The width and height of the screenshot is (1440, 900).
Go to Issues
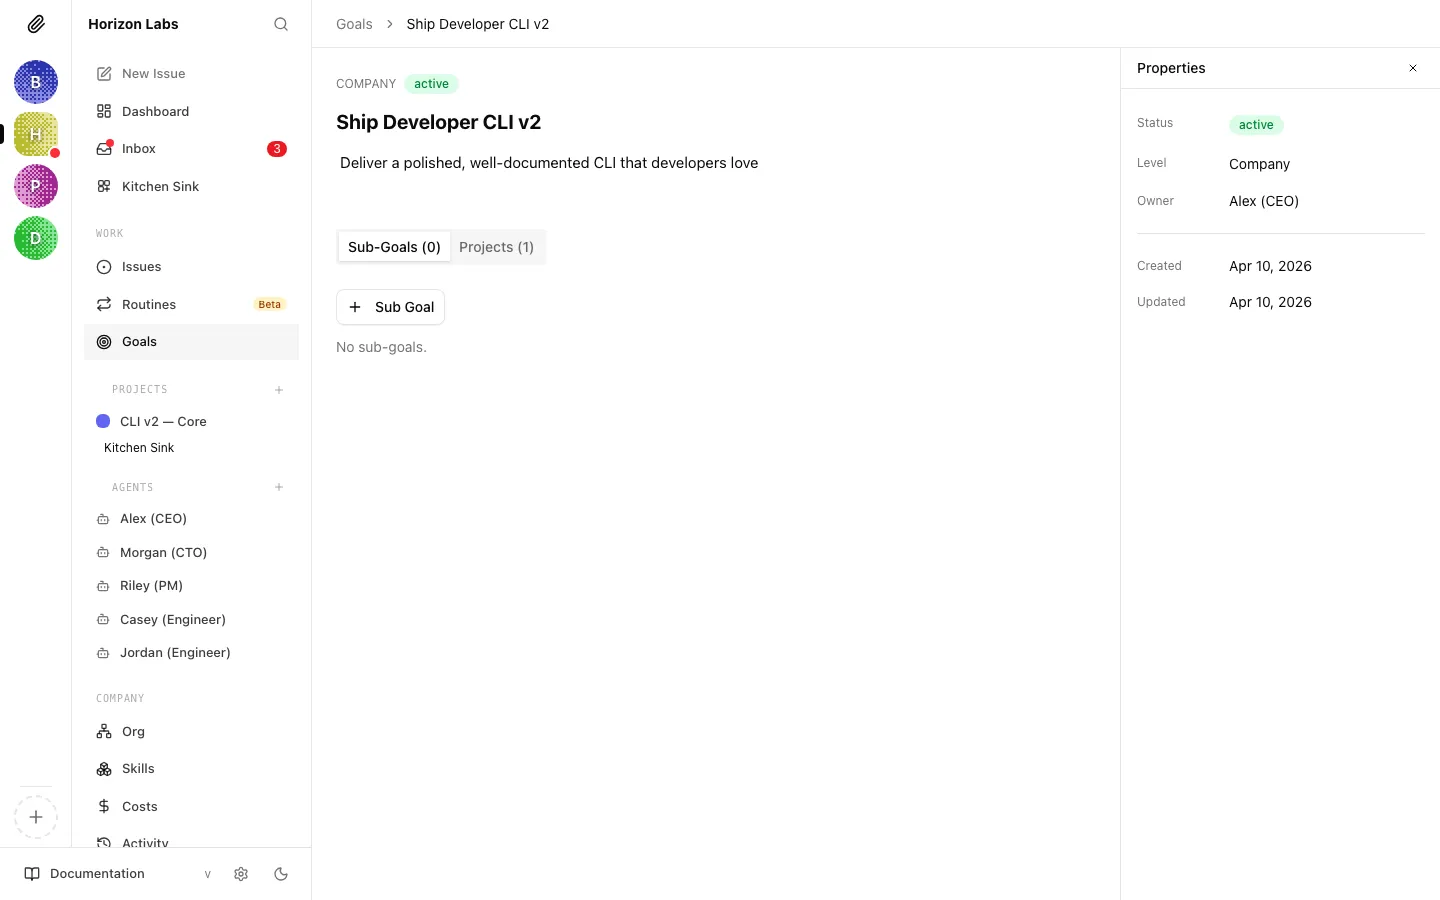tap(191, 267)
